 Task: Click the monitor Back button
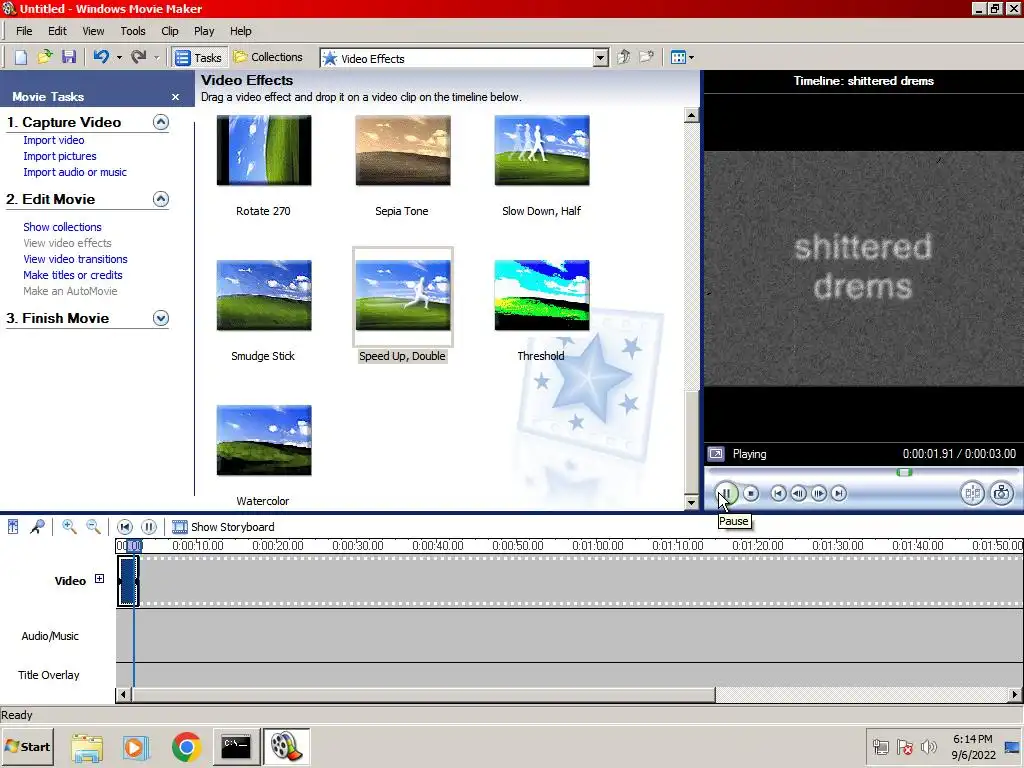[x=778, y=494]
